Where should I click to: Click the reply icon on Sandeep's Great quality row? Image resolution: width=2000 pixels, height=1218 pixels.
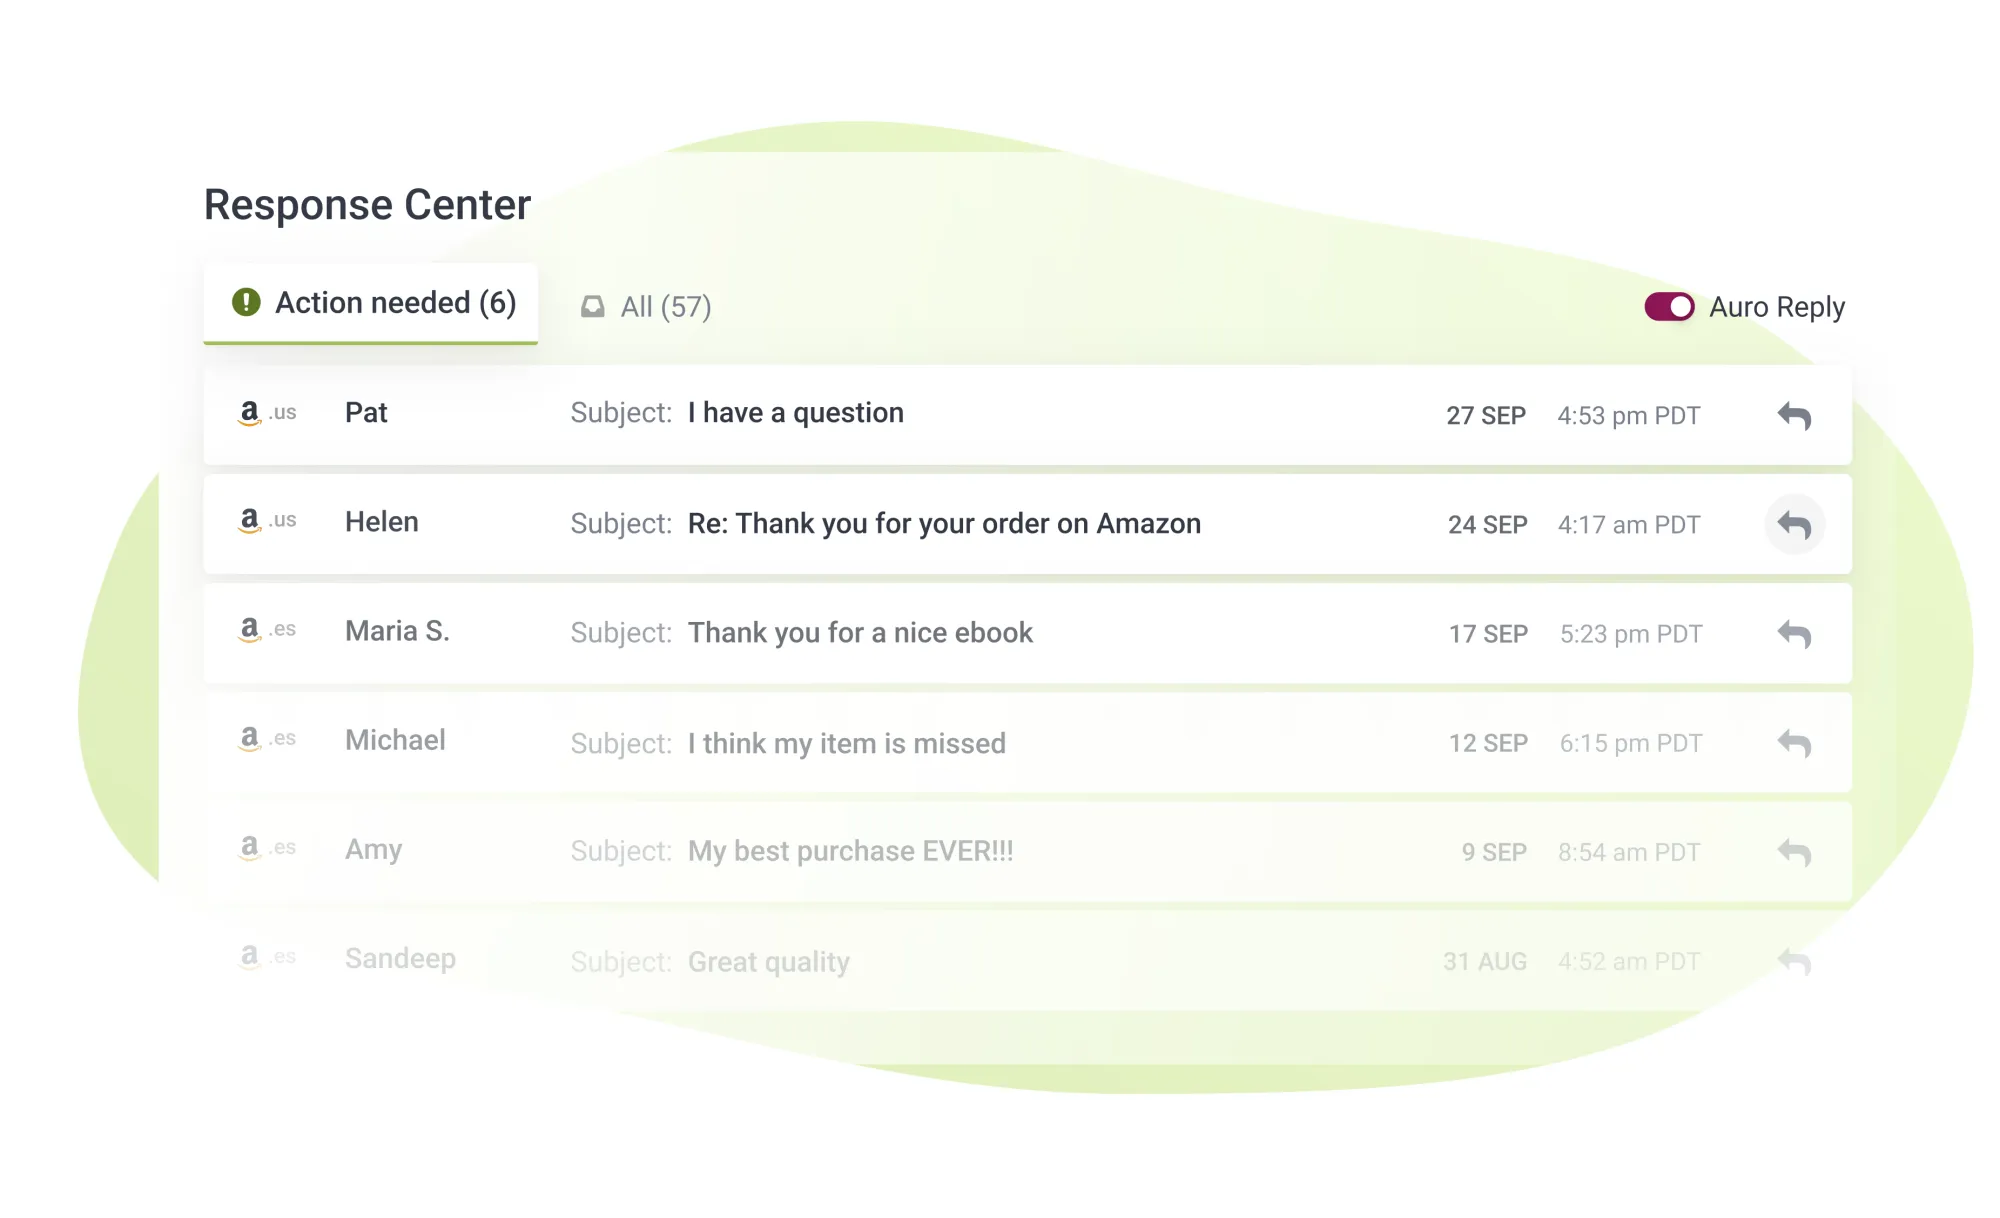(x=1795, y=960)
